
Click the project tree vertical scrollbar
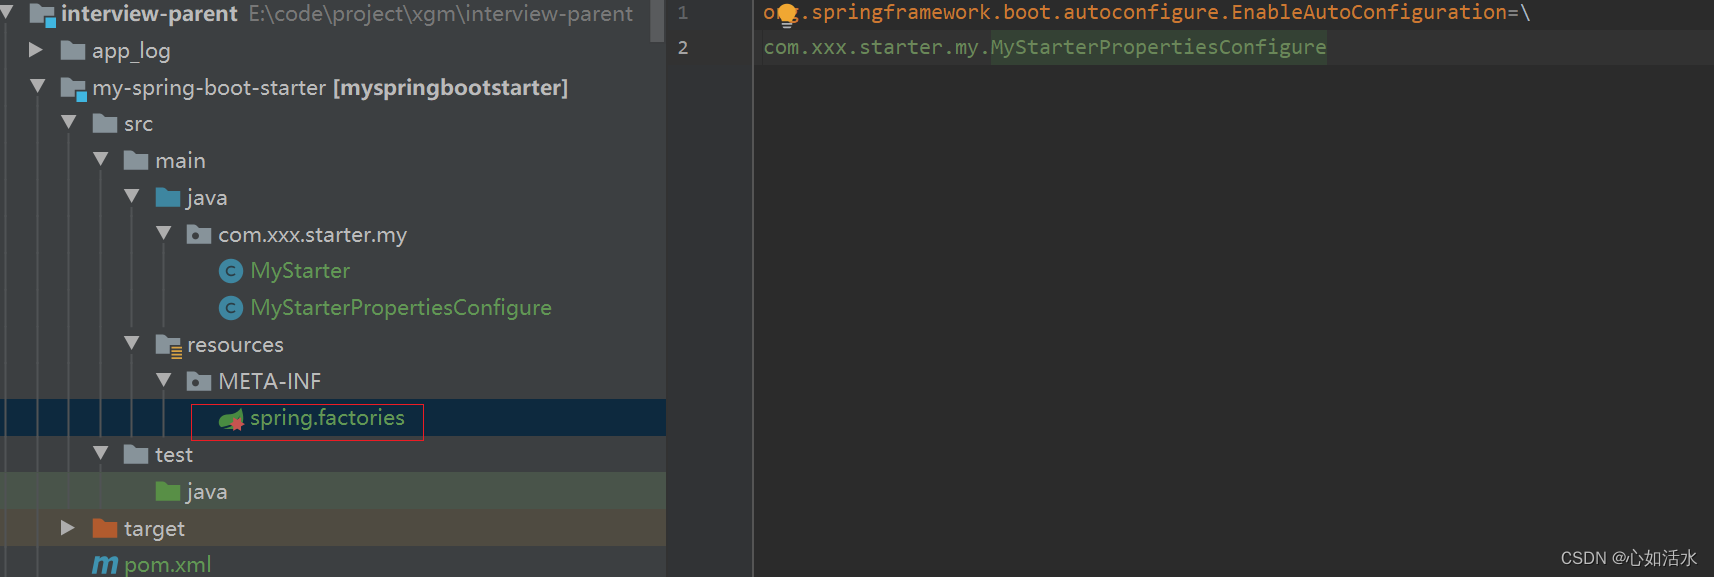pos(657,21)
